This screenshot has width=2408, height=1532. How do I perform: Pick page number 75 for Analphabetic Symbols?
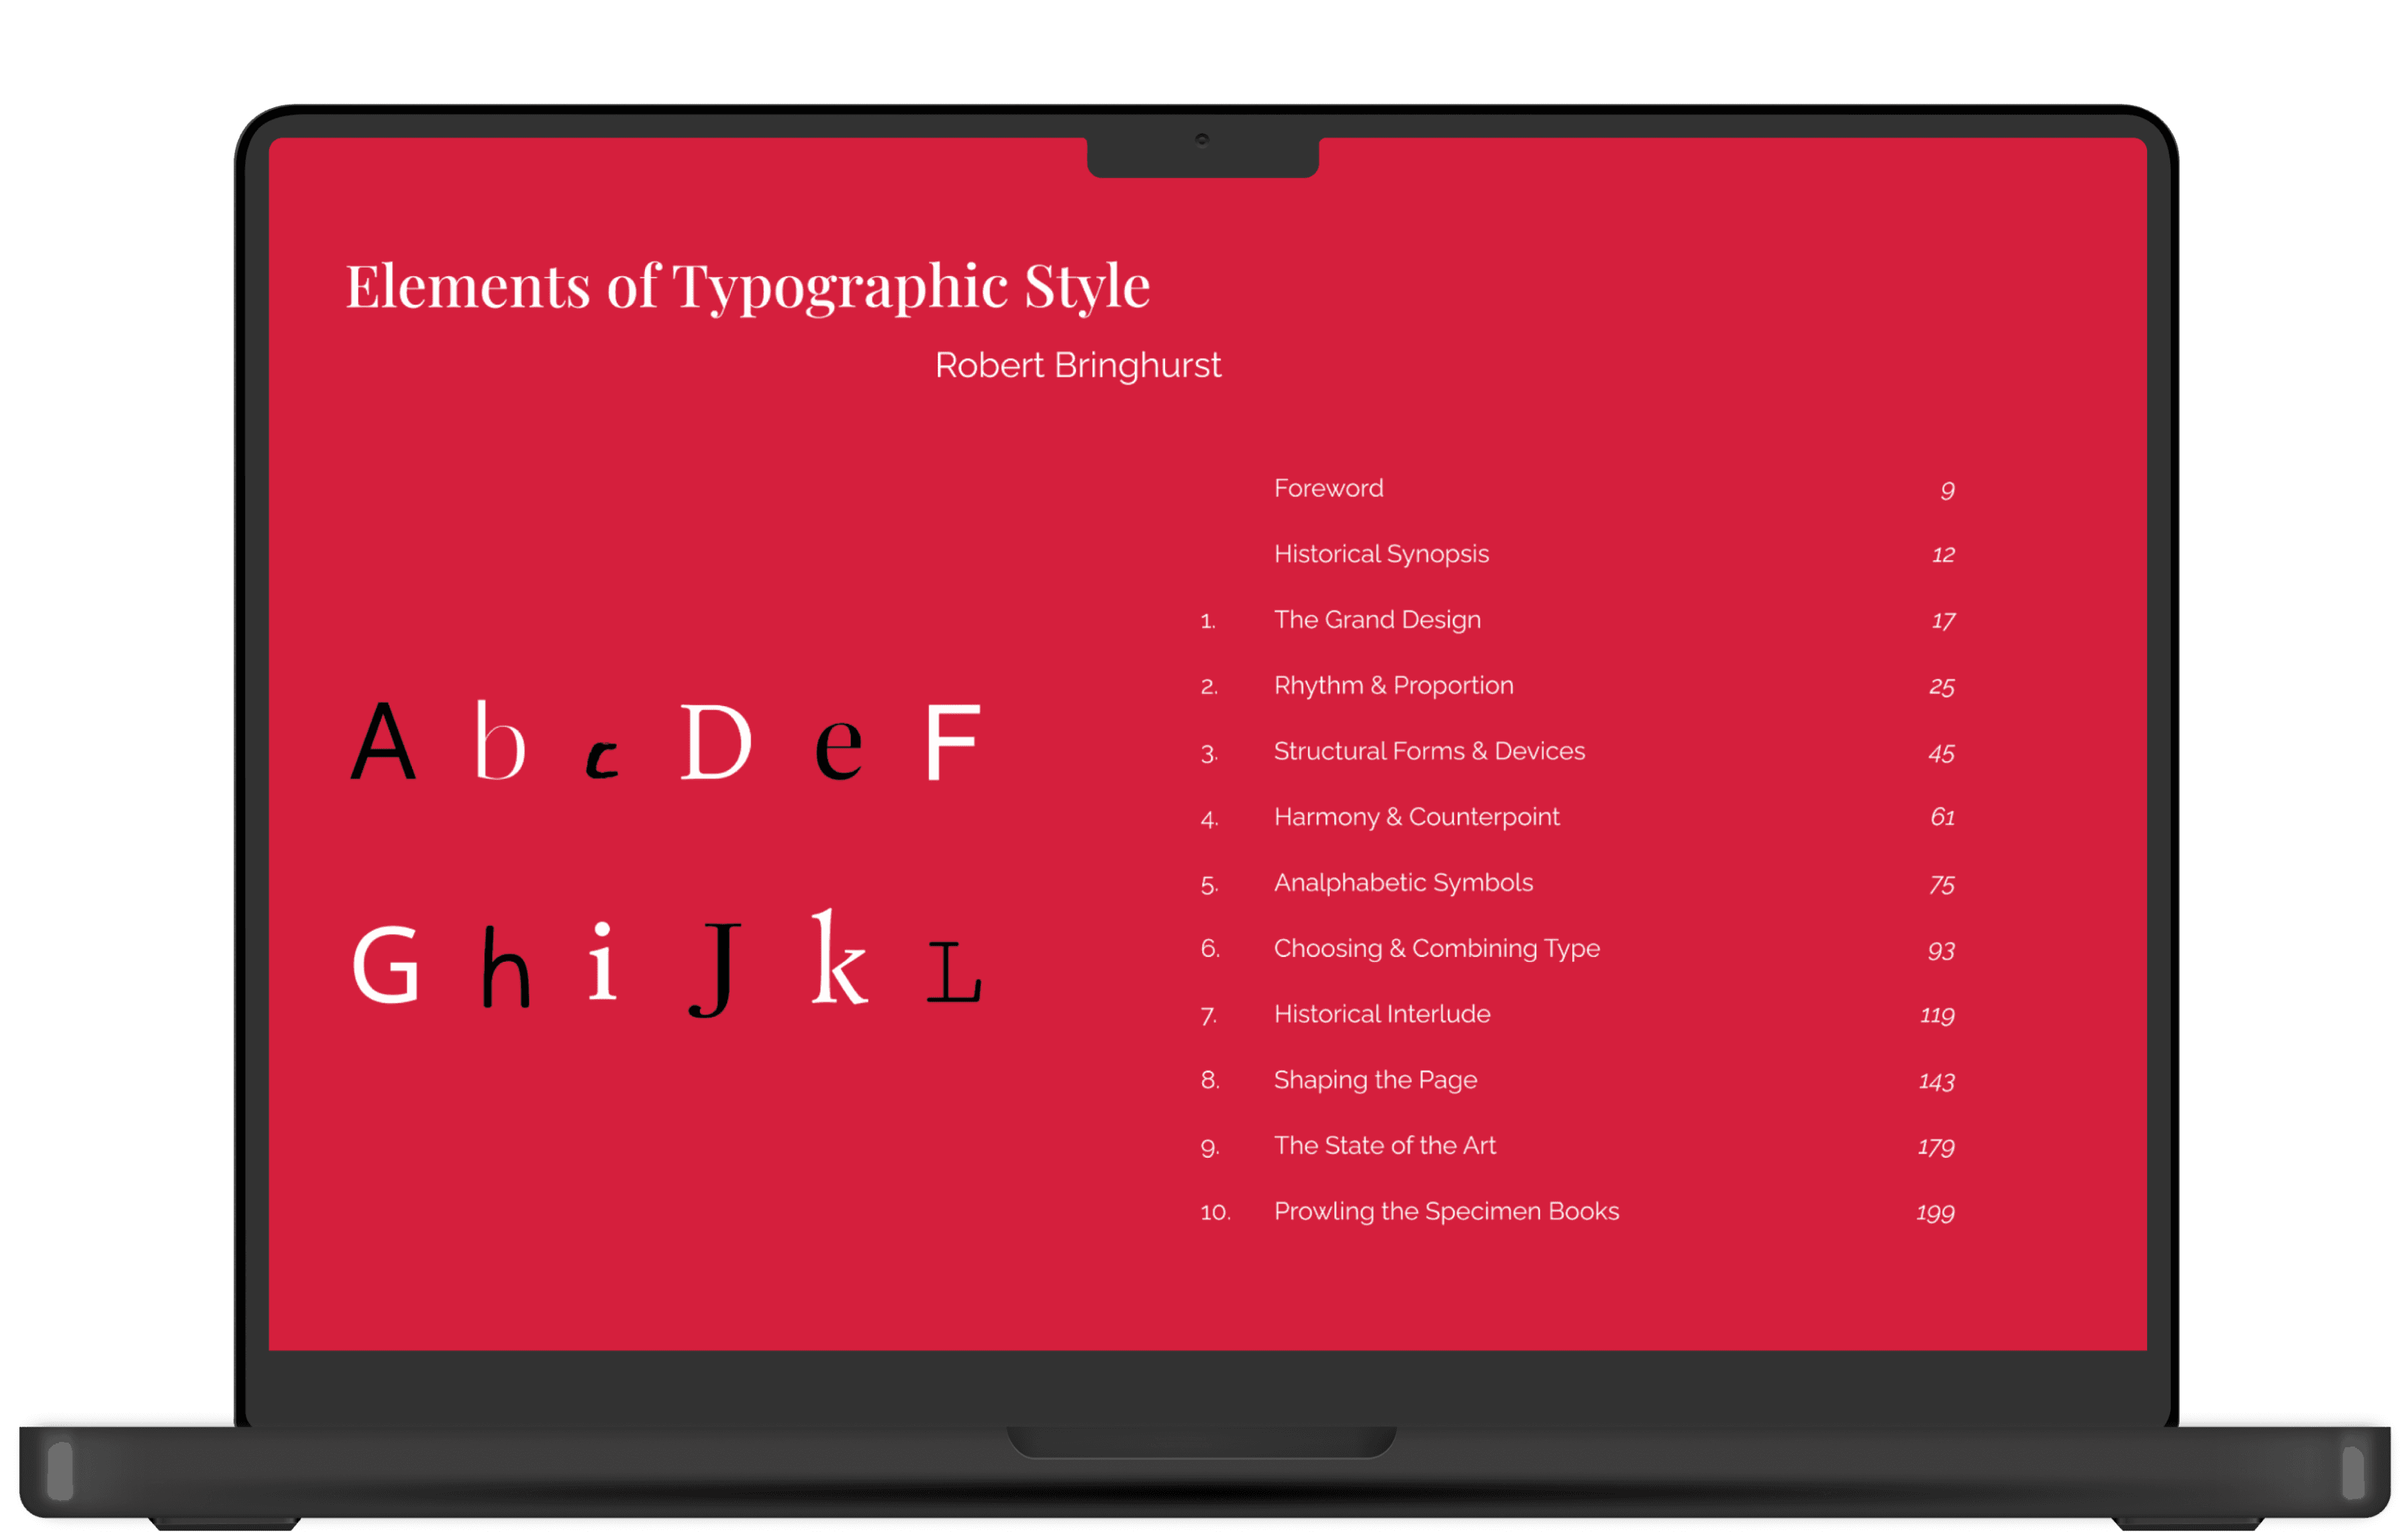click(x=1941, y=884)
